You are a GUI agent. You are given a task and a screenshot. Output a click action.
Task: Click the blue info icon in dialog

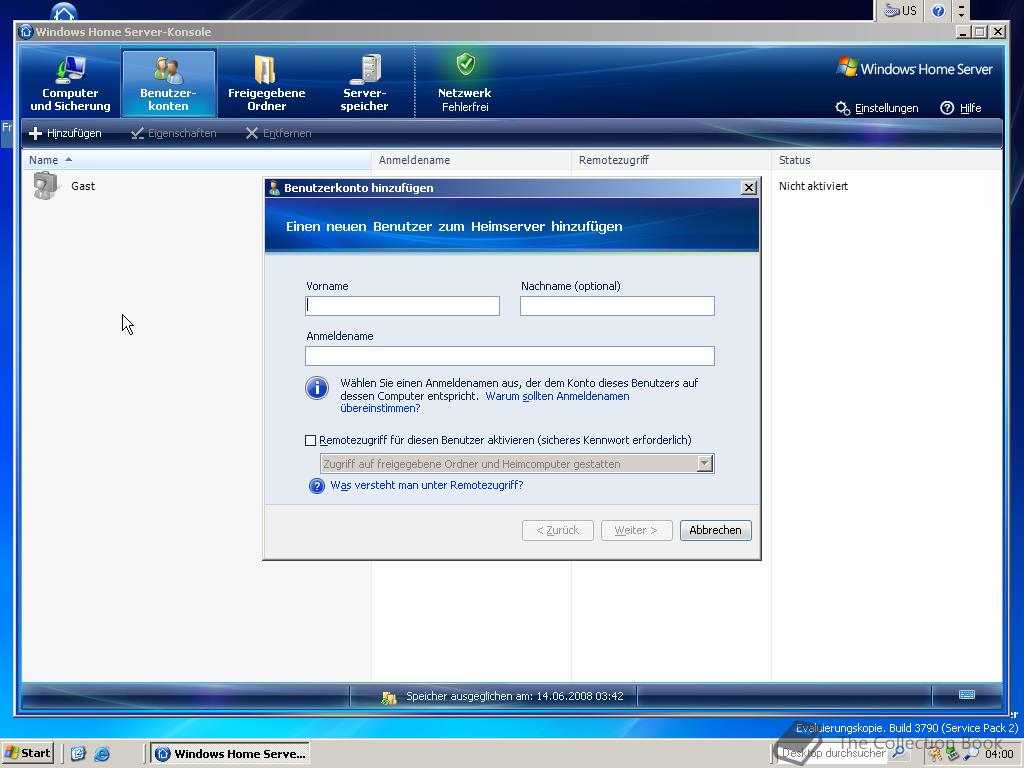(x=317, y=388)
